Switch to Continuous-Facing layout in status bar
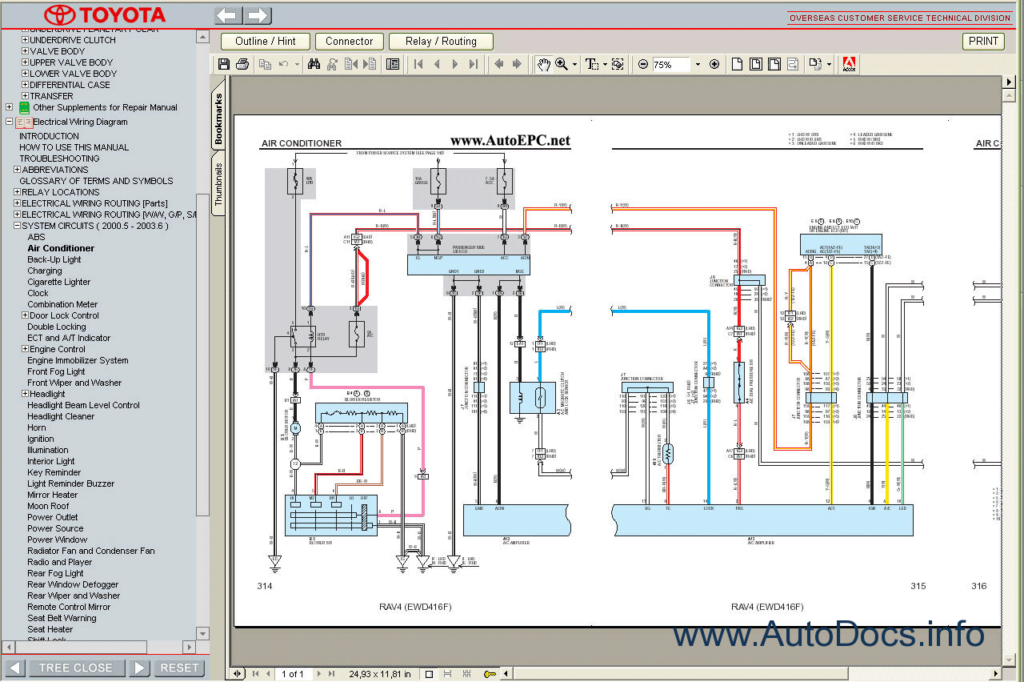Screen dimensions: 1024x682 [466, 674]
